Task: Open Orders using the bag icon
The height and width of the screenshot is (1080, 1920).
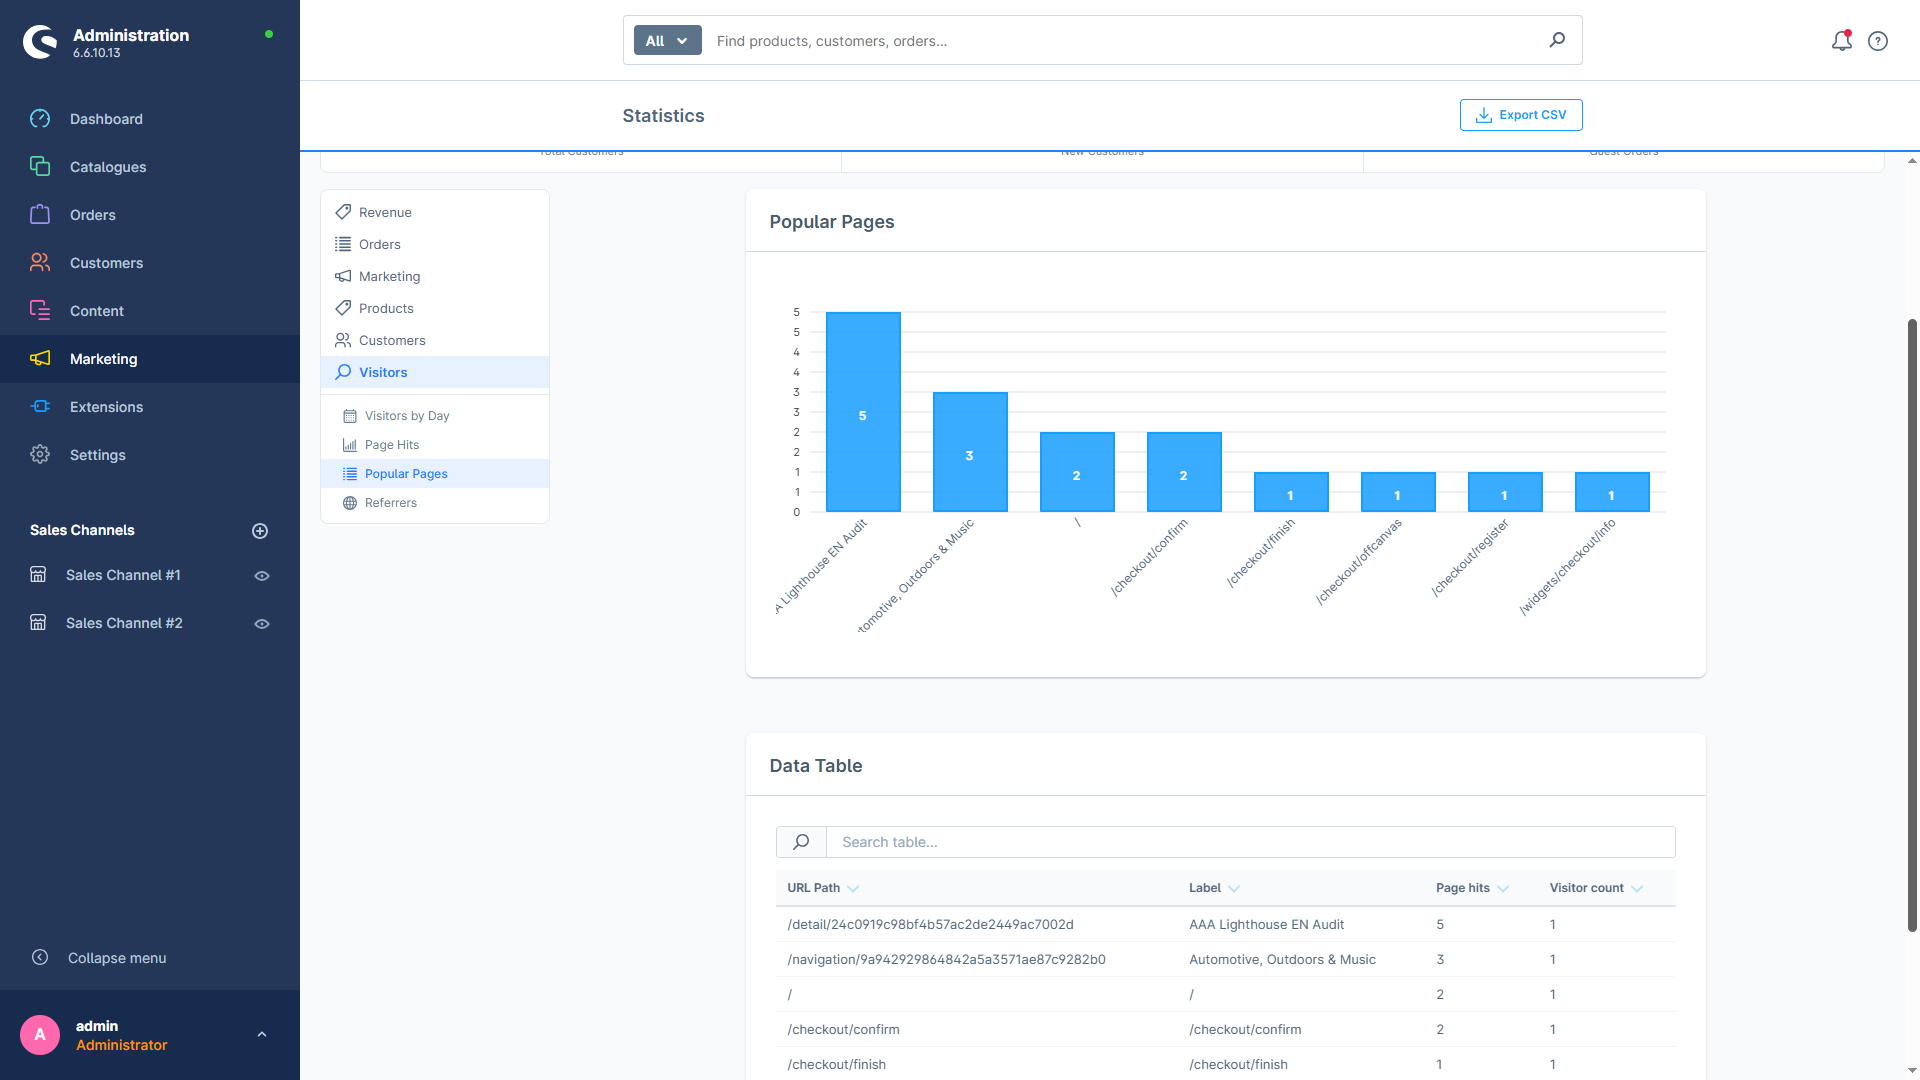Action: click(x=40, y=214)
